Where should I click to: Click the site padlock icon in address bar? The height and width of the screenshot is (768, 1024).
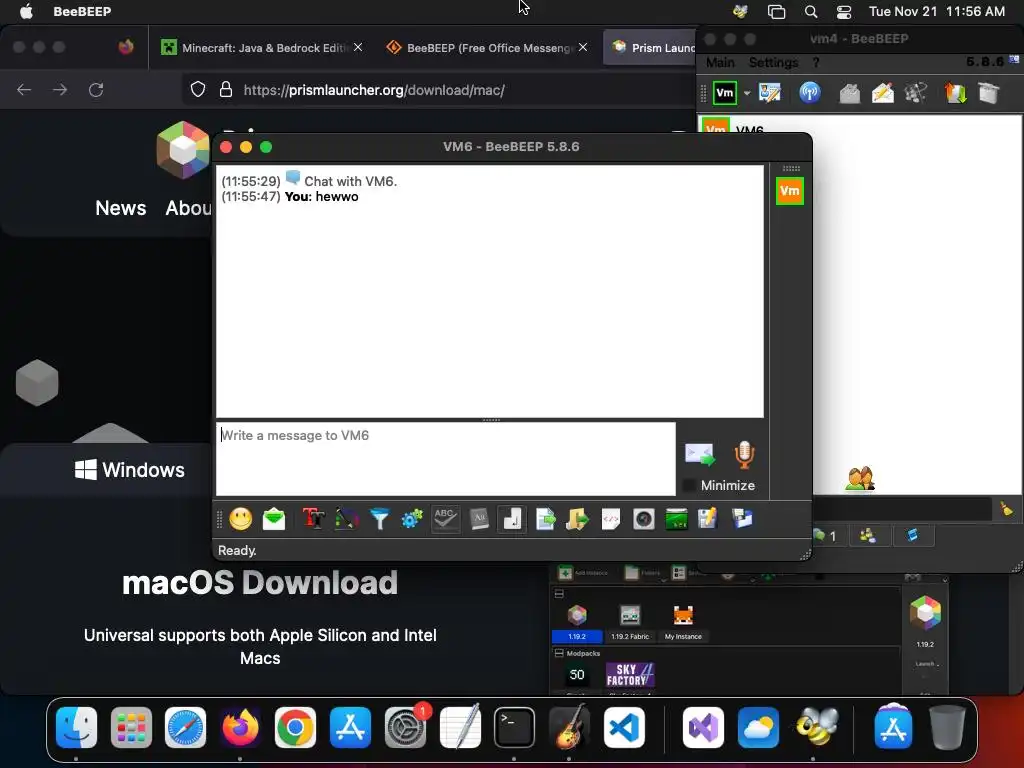tap(226, 89)
